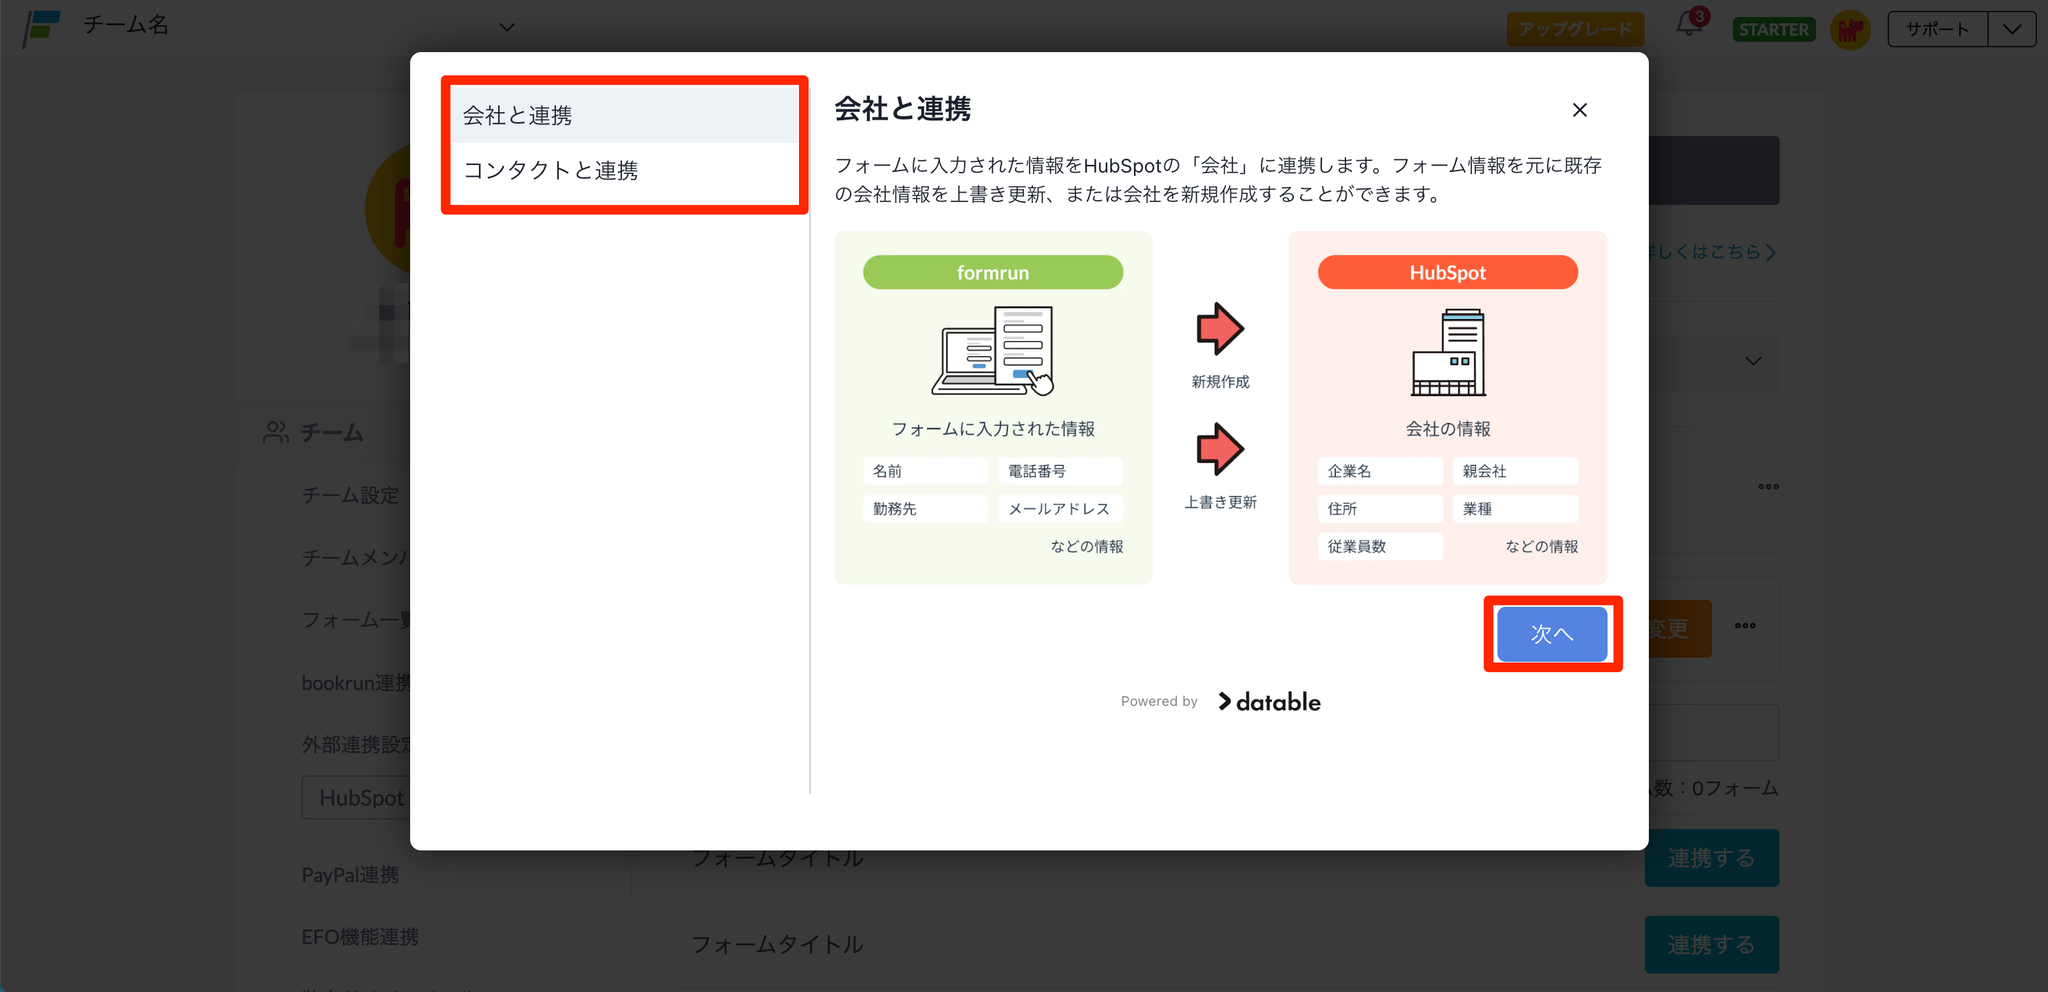
Task: Click the team members icon beside チーム
Action: 276,432
